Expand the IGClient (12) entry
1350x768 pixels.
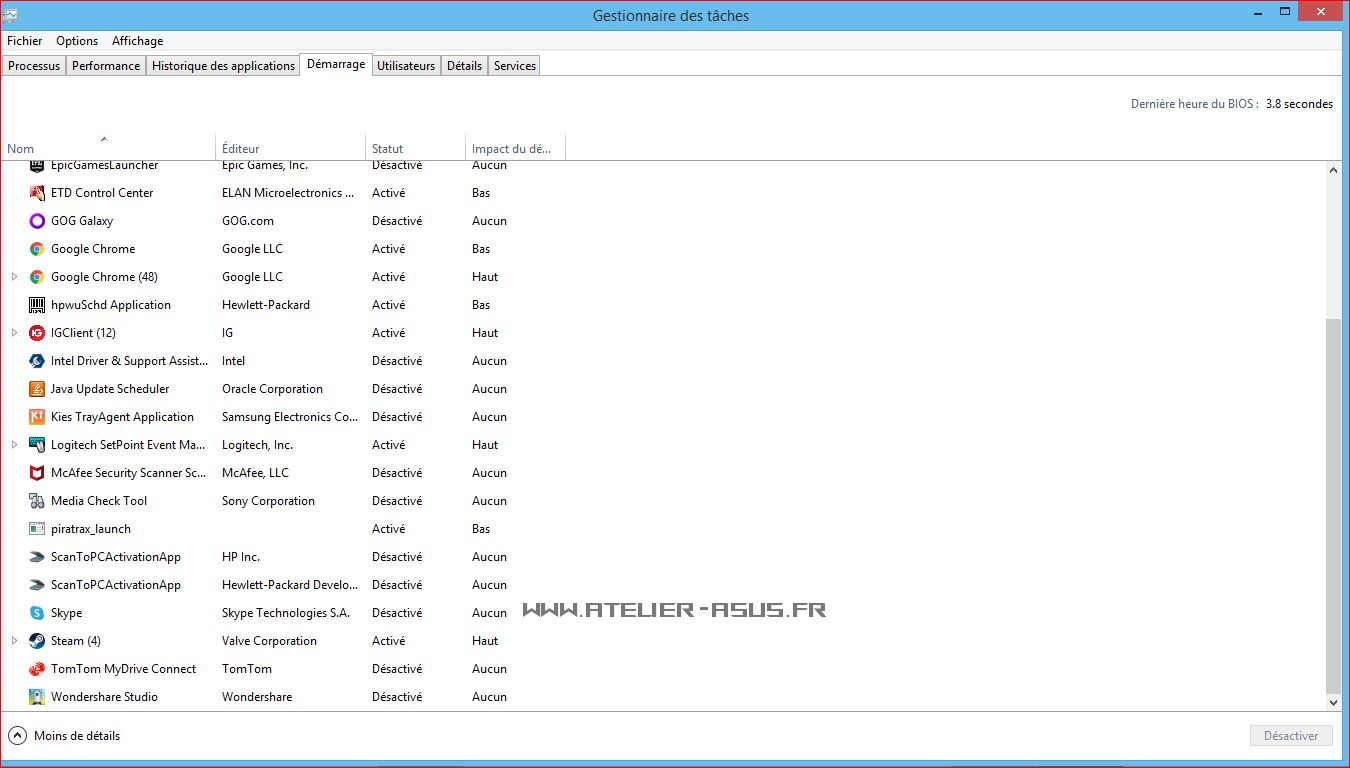point(14,333)
